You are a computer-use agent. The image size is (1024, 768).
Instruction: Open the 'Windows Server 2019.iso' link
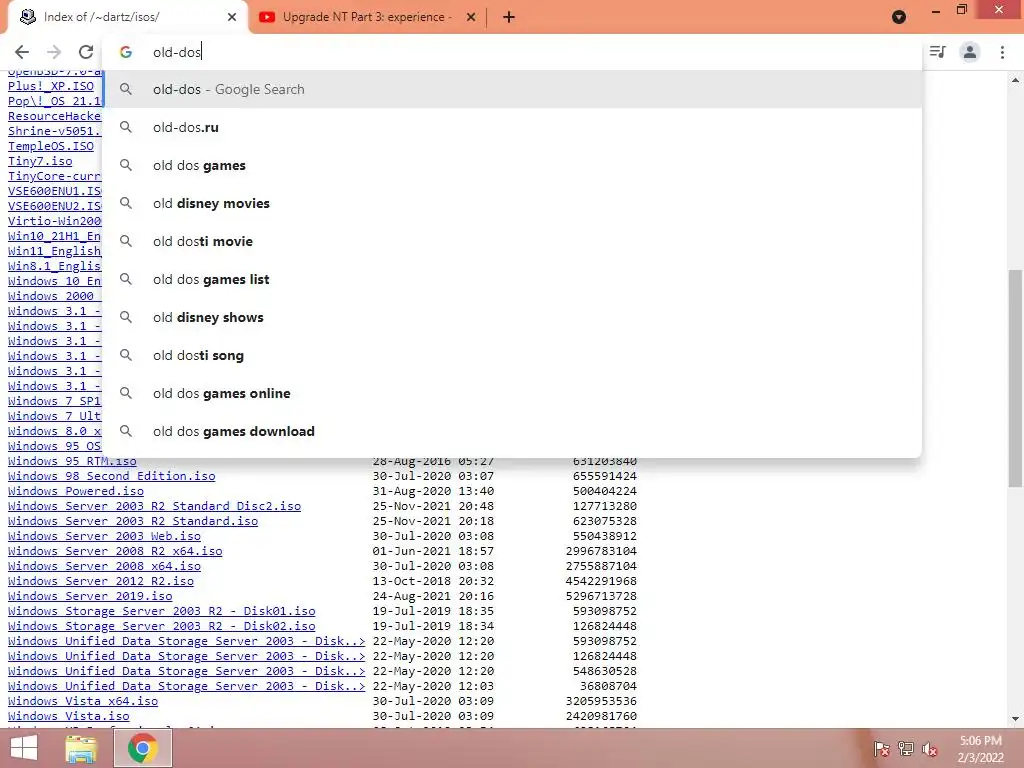[x=90, y=596]
